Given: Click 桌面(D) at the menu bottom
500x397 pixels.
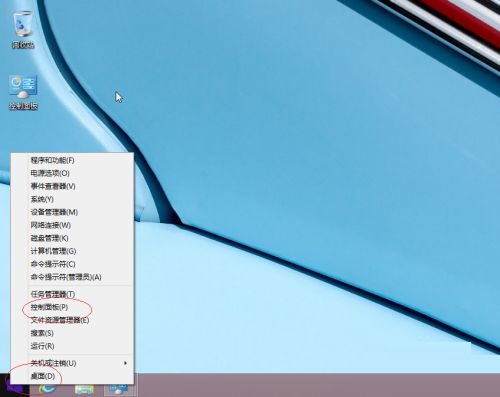Looking at the screenshot, I should [43, 376].
